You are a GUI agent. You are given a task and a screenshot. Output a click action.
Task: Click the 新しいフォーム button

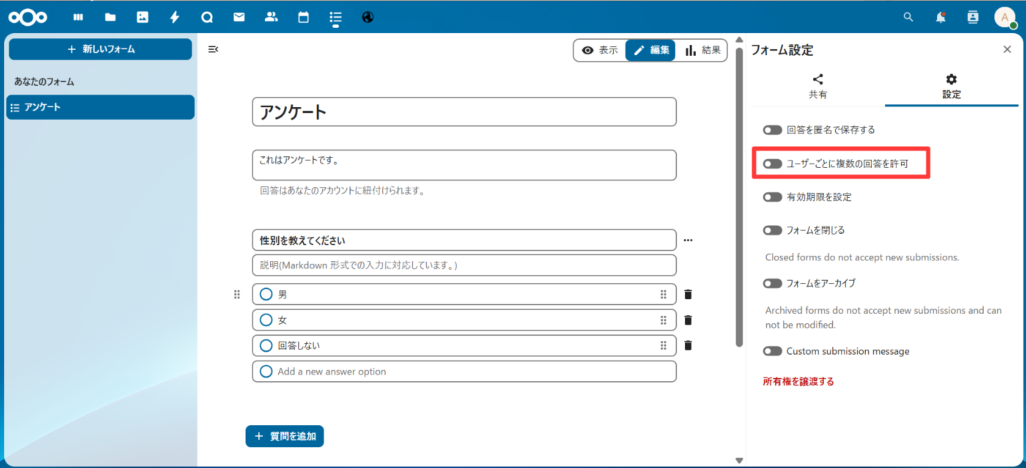coord(100,49)
